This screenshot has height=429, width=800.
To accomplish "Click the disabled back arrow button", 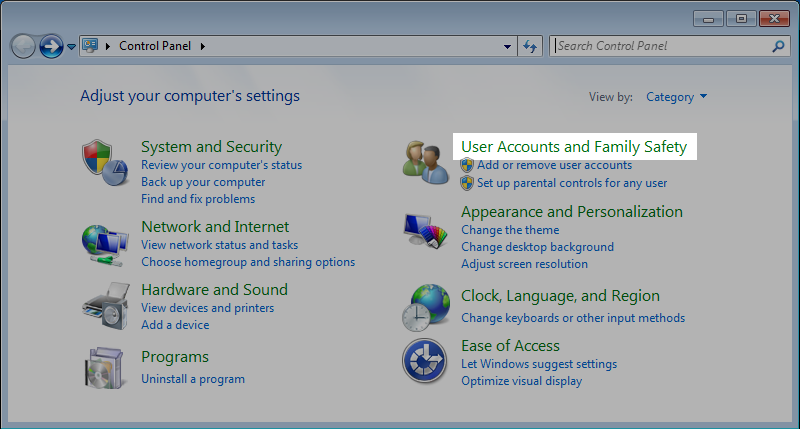I will click(x=23, y=46).
